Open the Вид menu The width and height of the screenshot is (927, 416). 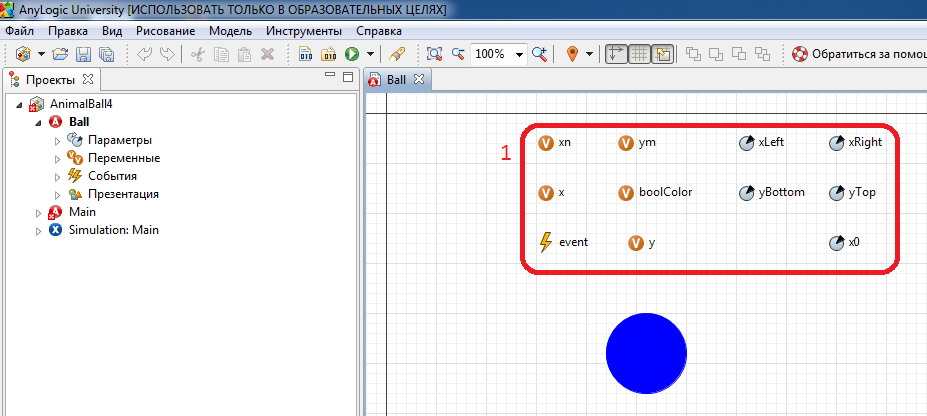tap(112, 31)
